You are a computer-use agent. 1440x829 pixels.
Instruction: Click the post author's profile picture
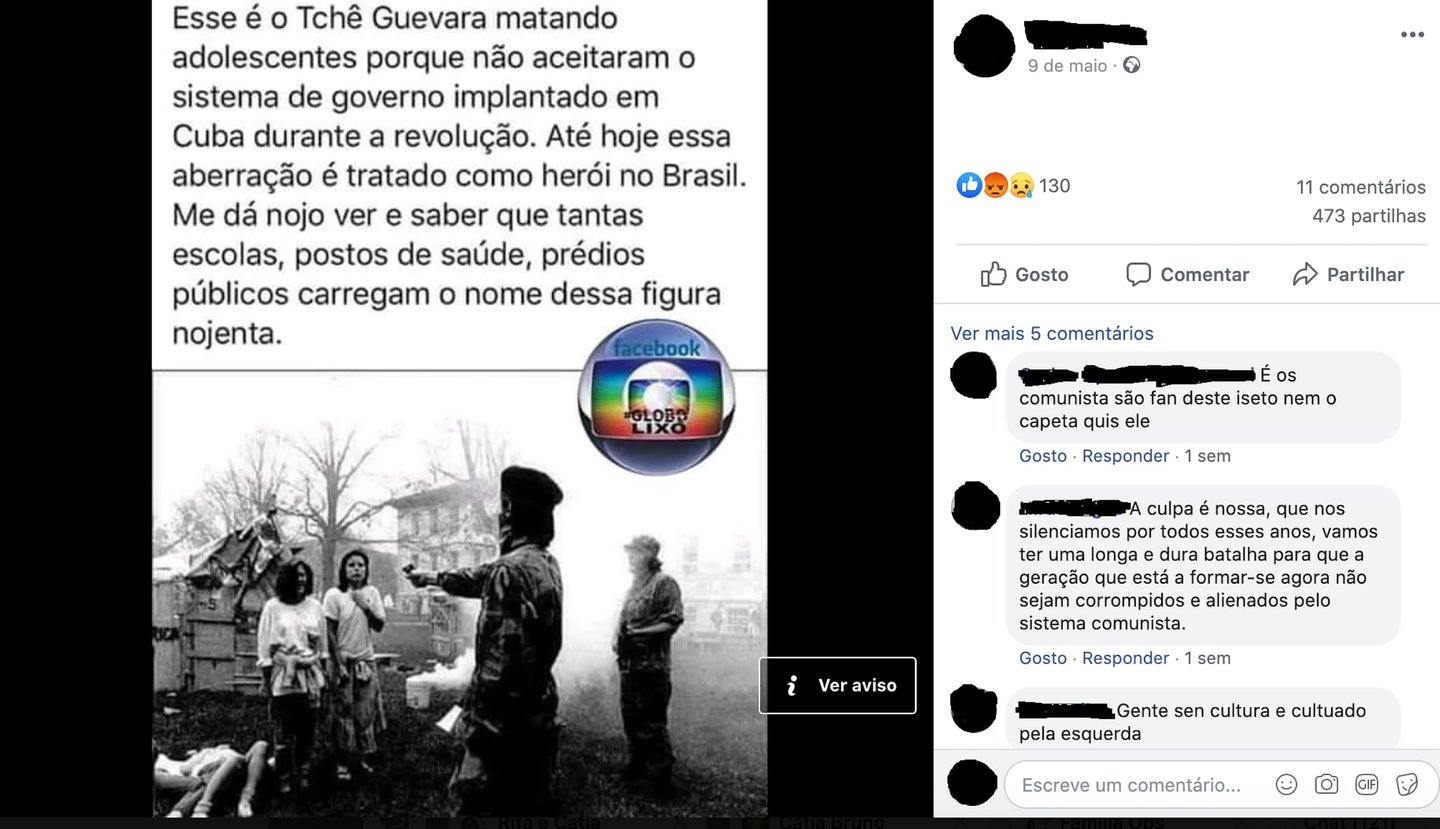985,47
